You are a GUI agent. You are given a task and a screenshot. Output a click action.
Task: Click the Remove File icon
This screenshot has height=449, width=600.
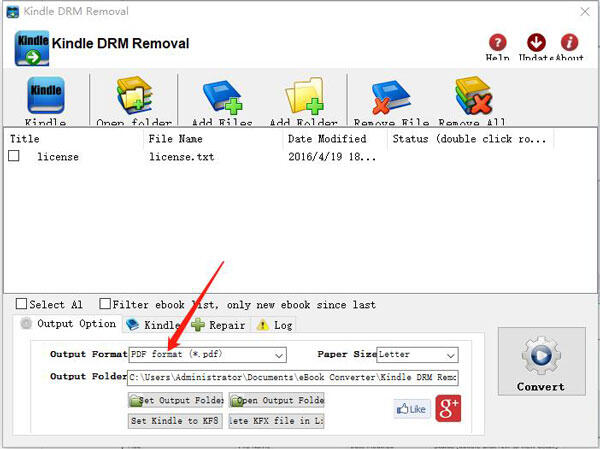click(390, 96)
